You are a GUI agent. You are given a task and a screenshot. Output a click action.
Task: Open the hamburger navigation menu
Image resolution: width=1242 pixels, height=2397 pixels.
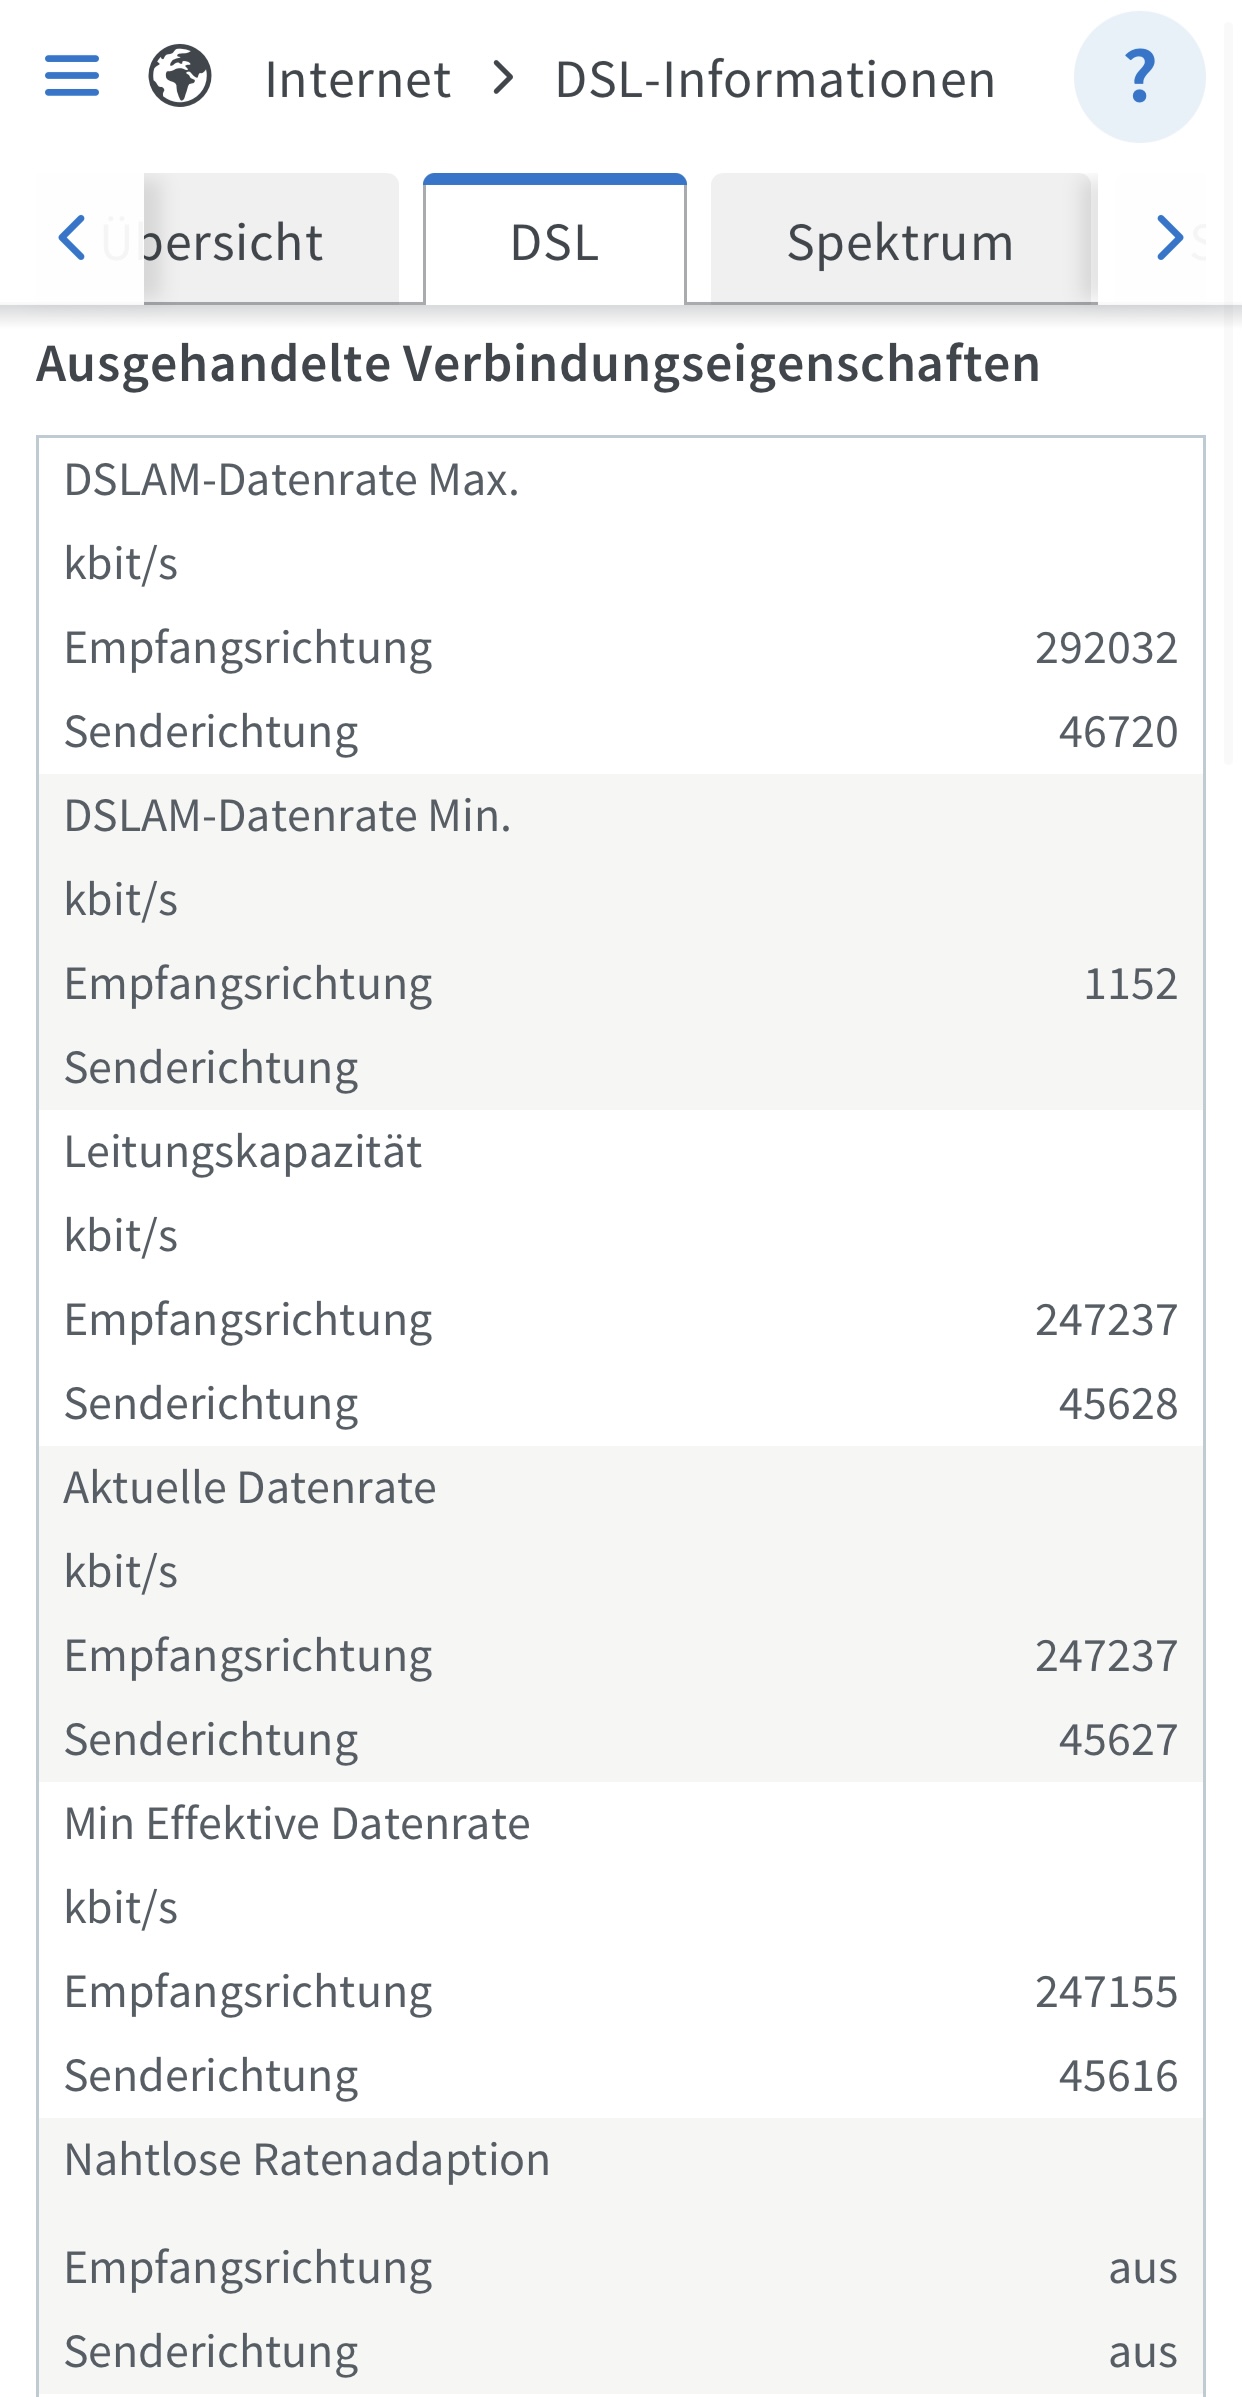[72, 77]
